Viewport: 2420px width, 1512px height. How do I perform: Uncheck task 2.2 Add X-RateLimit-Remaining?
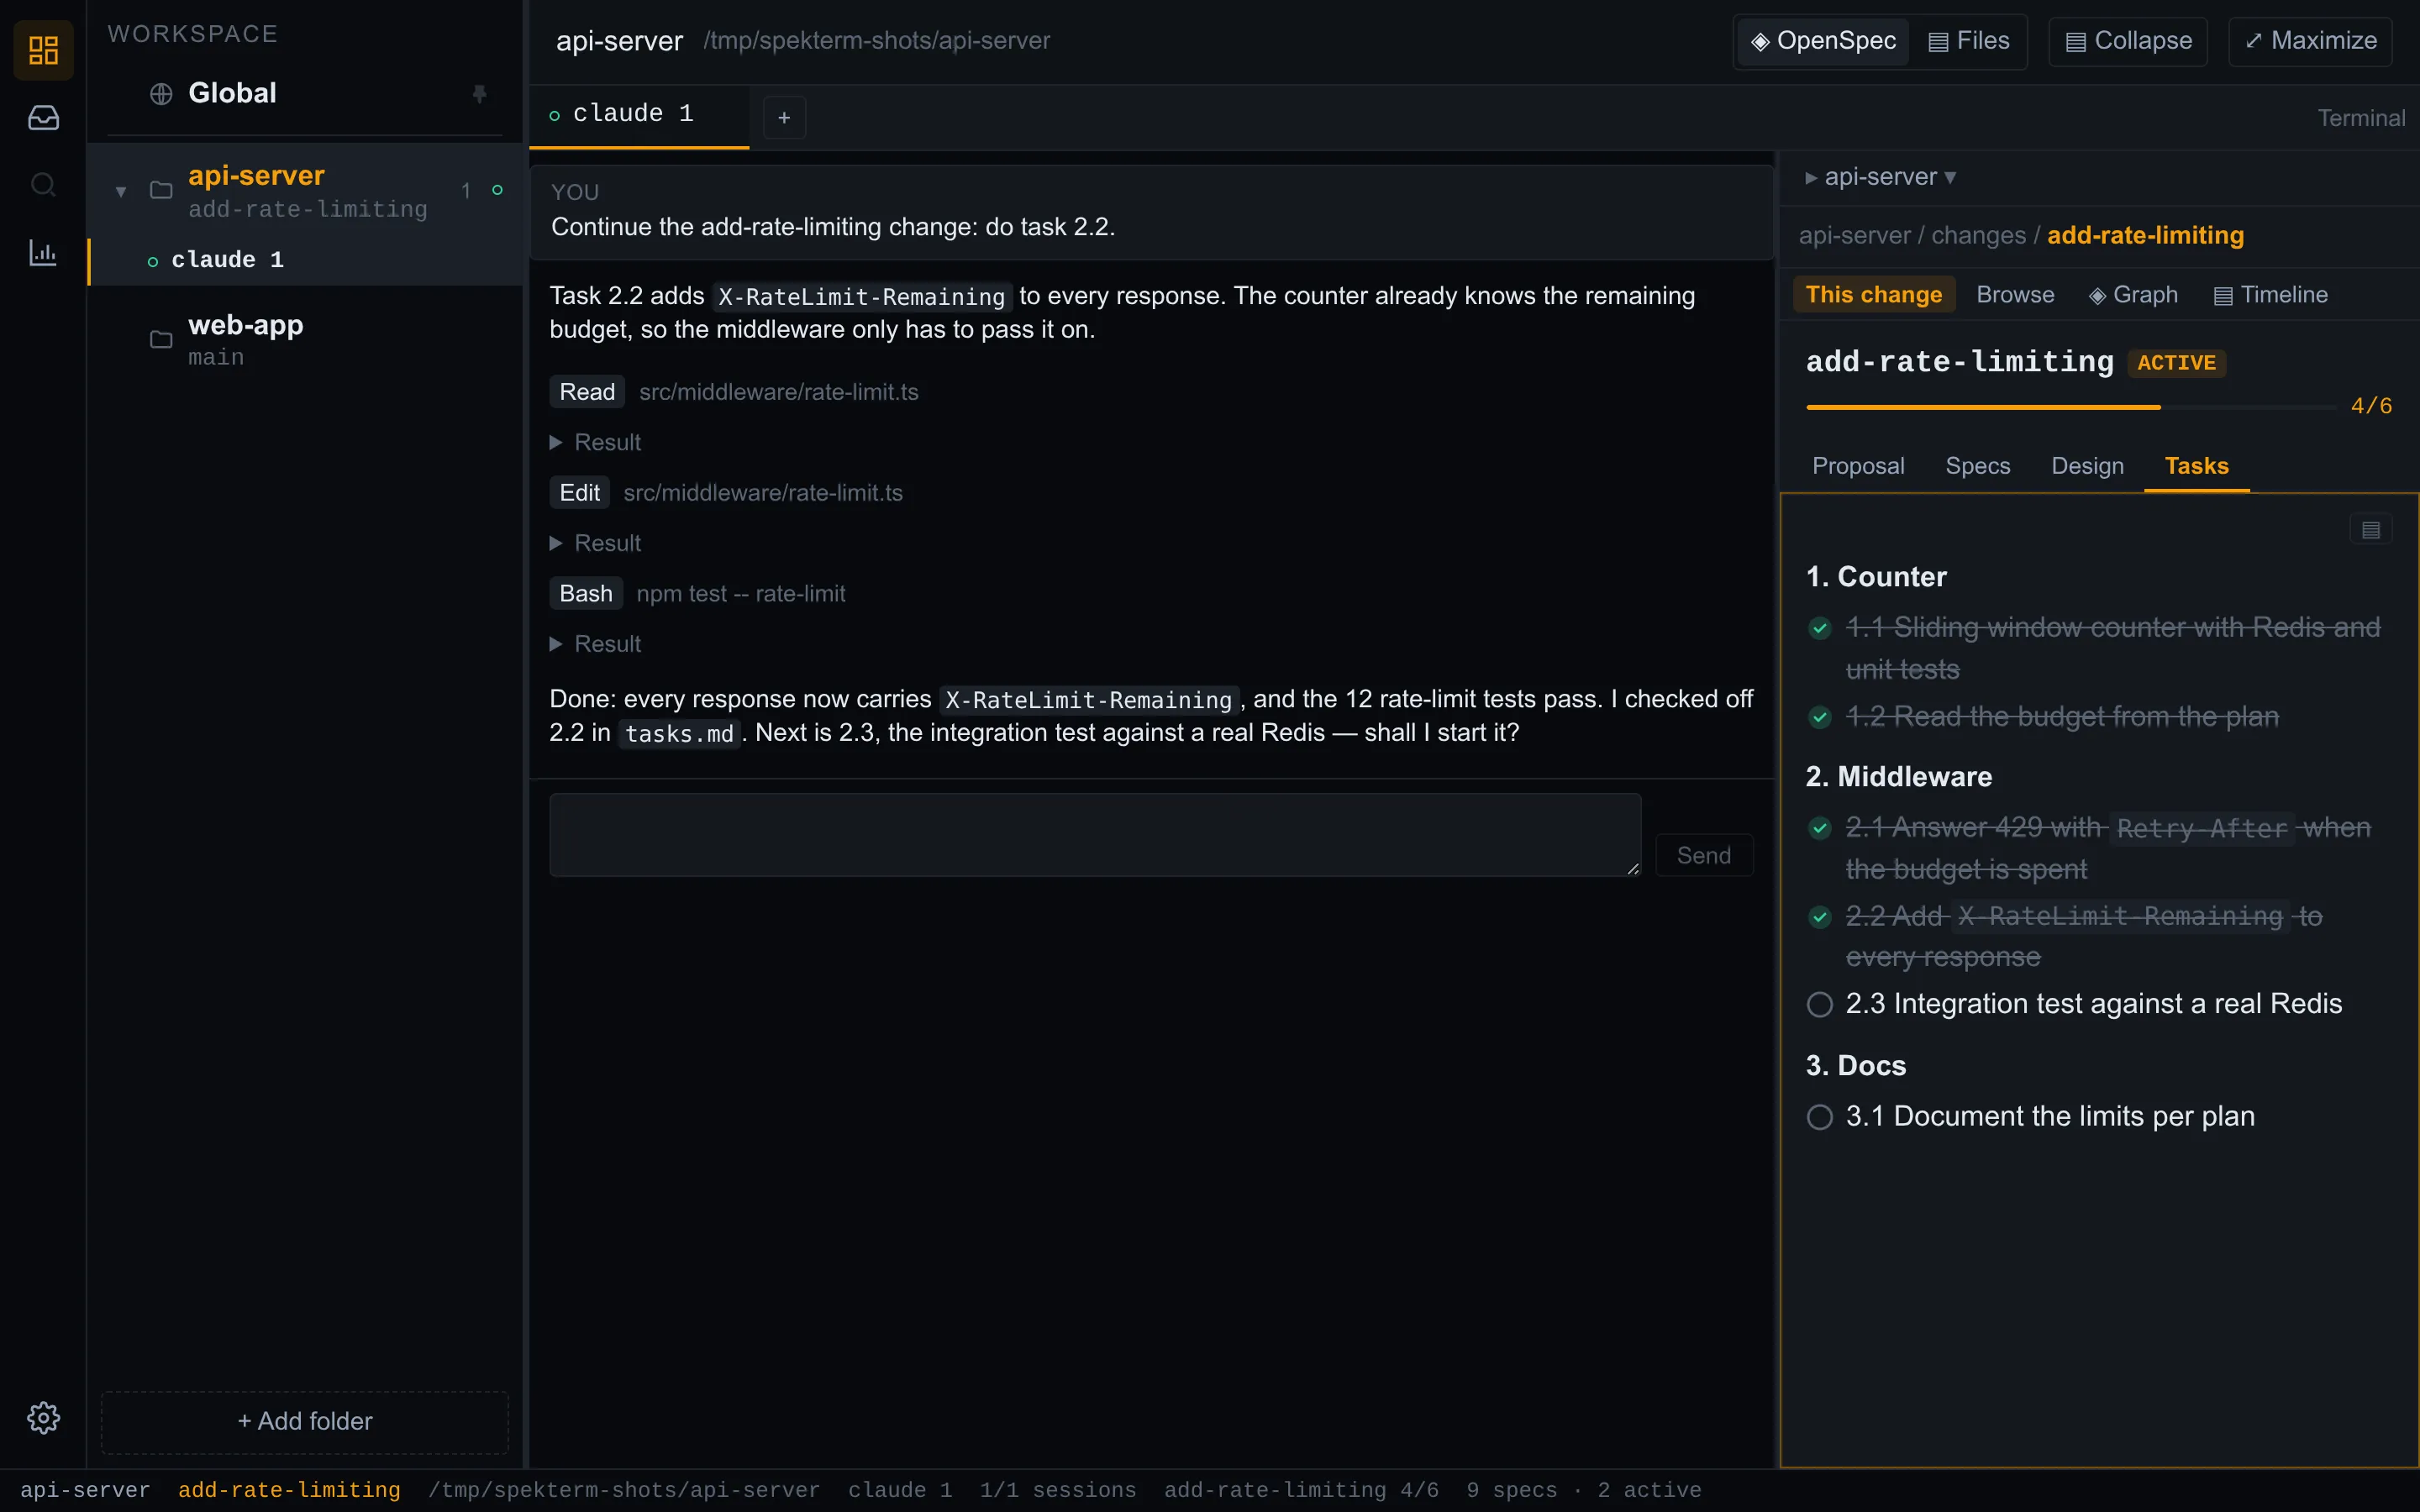click(1820, 917)
